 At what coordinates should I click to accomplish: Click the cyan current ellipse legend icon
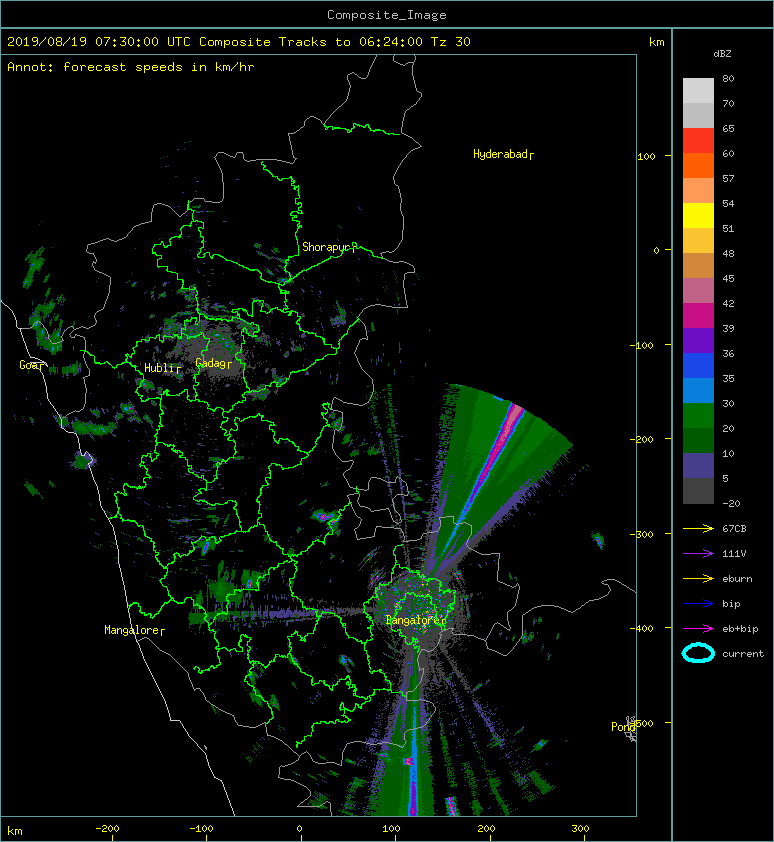tap(698, 653)
